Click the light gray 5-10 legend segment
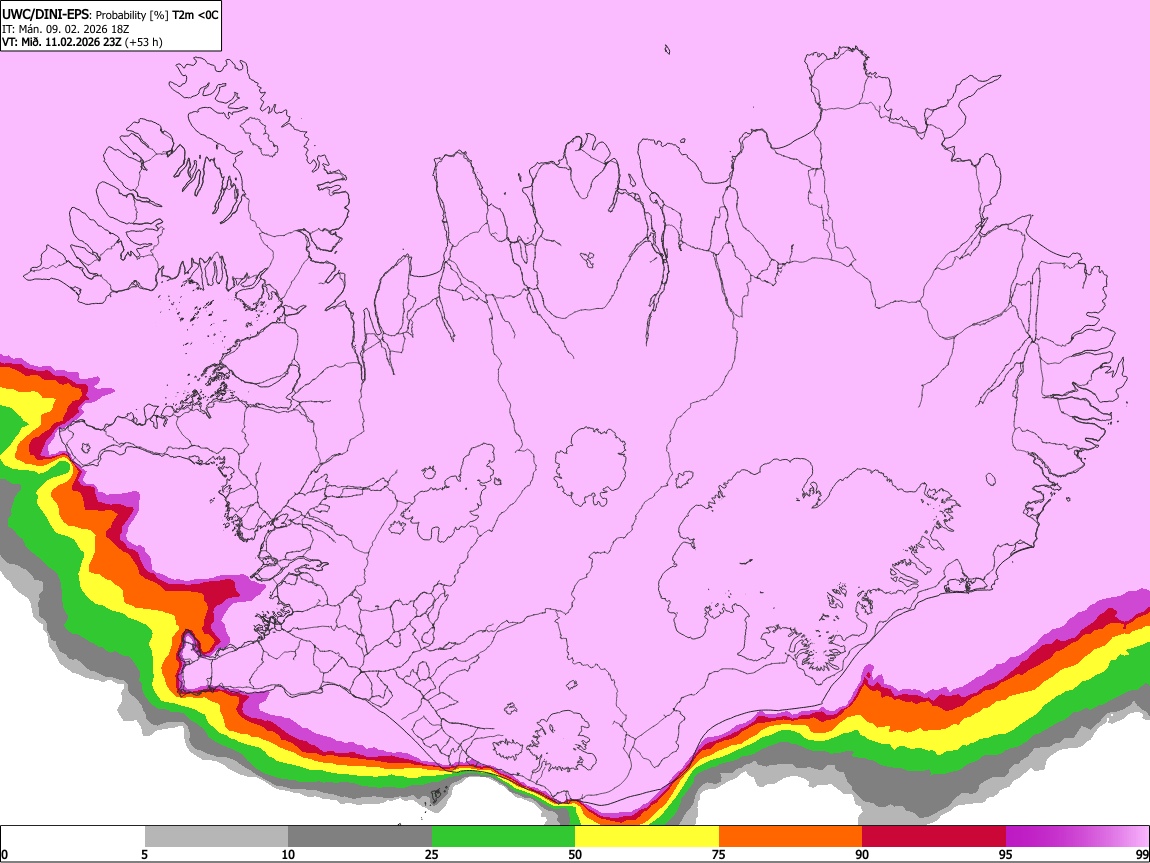This screenshot has width=1150, height=863. tap(216, 836)
